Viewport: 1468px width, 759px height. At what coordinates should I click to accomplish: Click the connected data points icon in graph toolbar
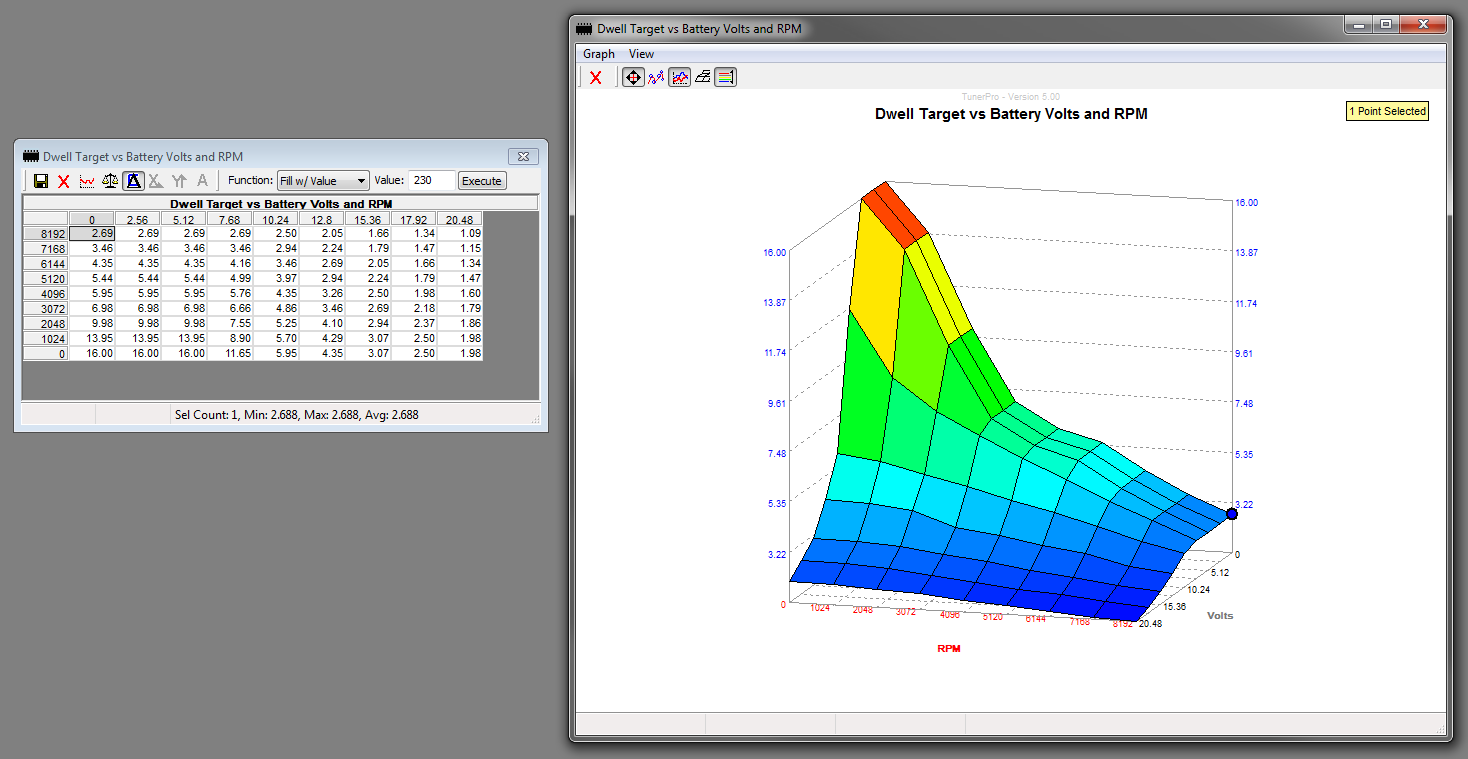click(657, 77)
